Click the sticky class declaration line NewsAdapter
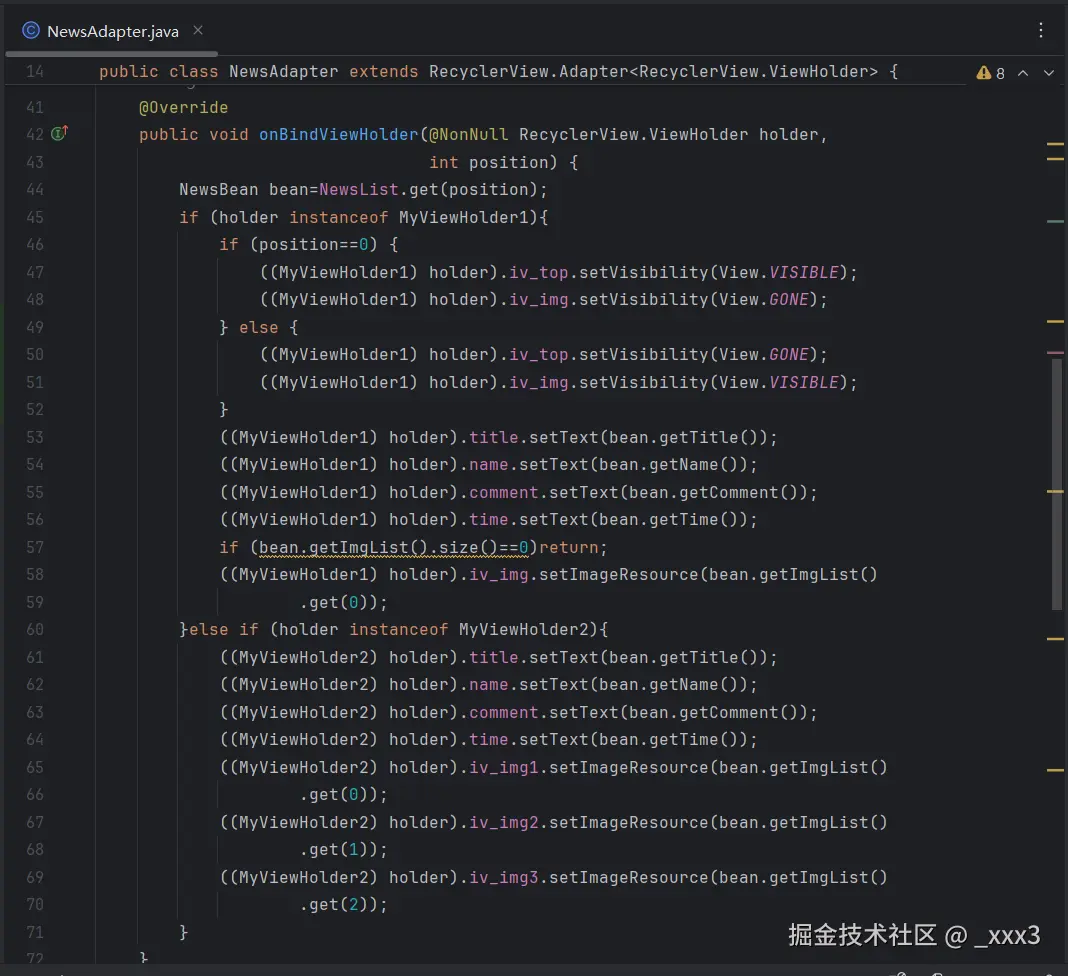Viewport: 1068px width, 976px height. click(x=499, y=72)
